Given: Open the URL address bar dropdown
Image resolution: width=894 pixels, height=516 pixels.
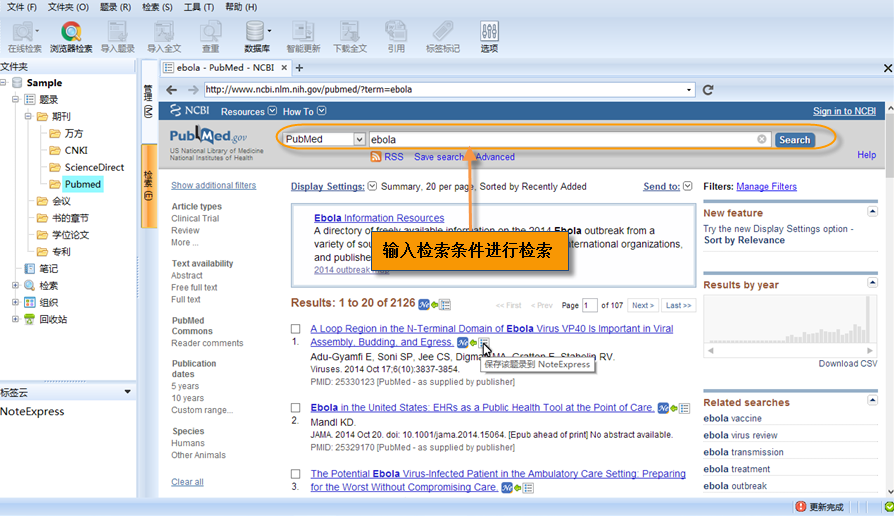Looking at the screenshot, I should pyautogui.click(x=689, y=90).
